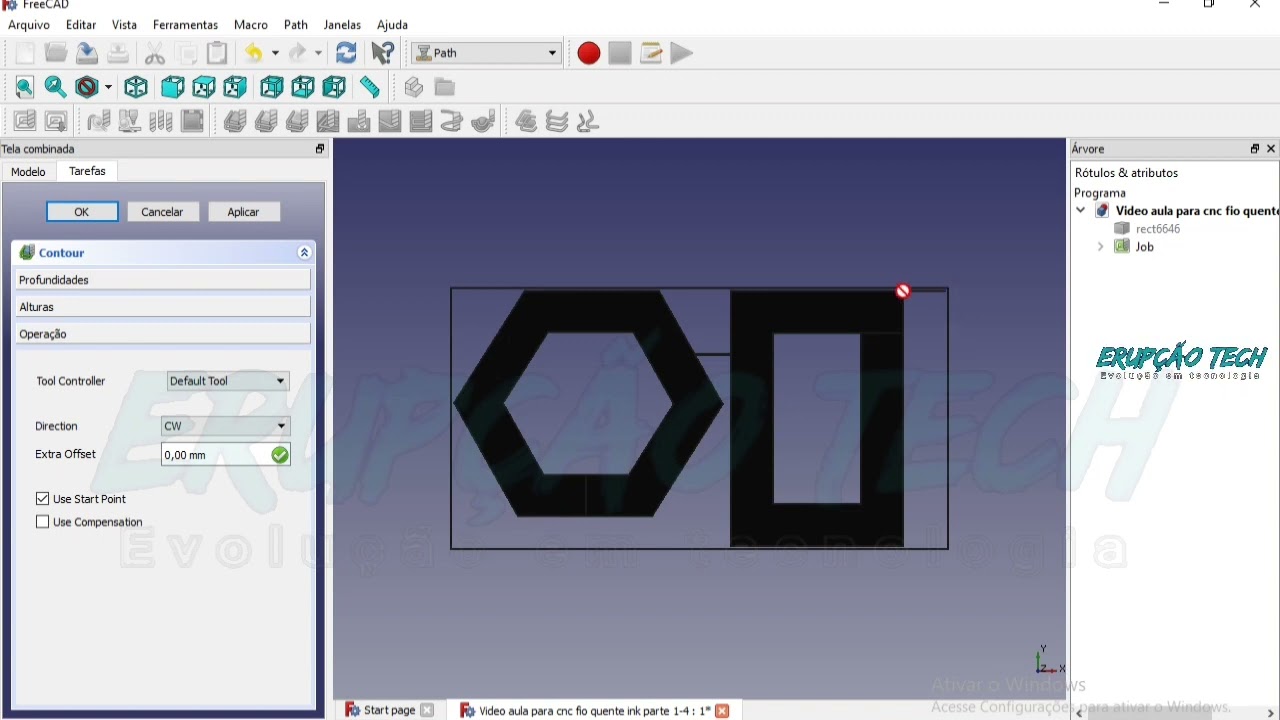Screen dimensions: 1280x720
Task: Collapse the document tree root node
Action: click(1081, 211)
